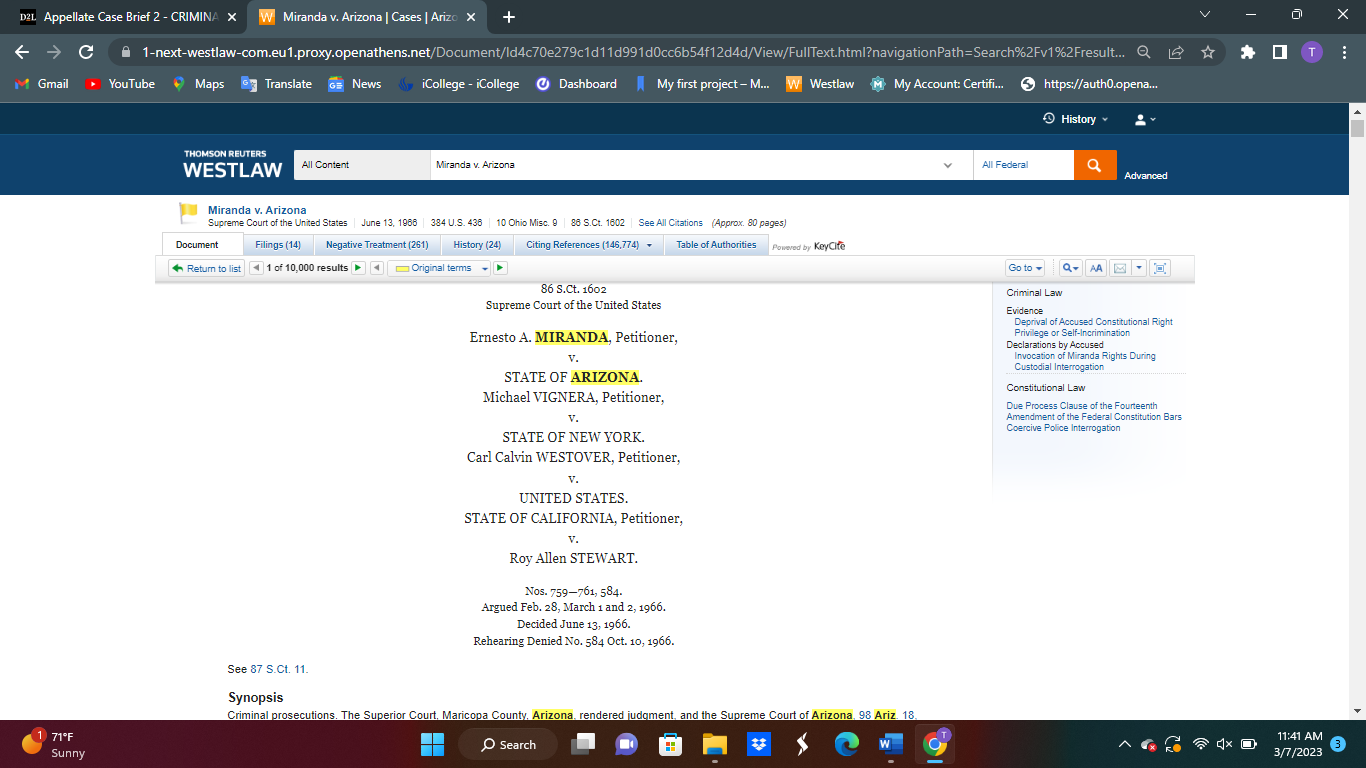Click the fullscreen view icon

click(x=1159, y=268)
